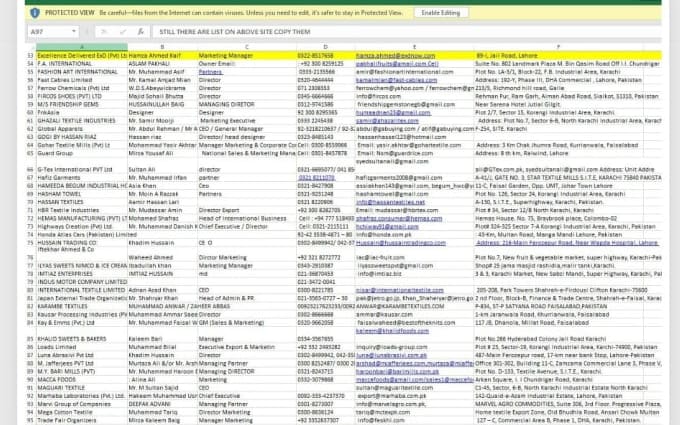Click cell 'Mega Cotton Textile'
This screenshot has width=680, height=425.
tap(65, 412)
